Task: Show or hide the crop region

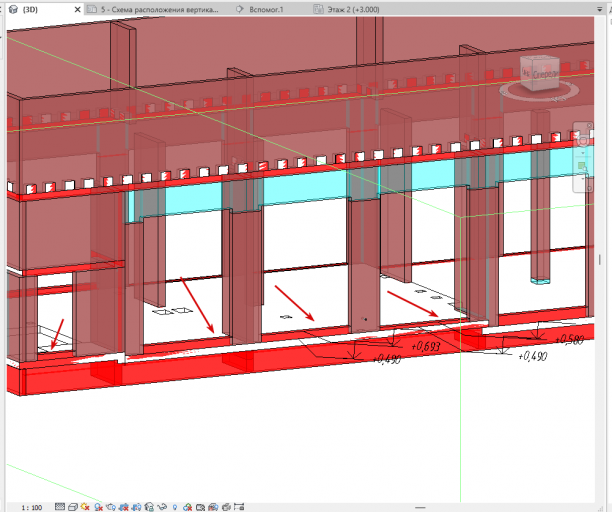Action: pos(136,507)
